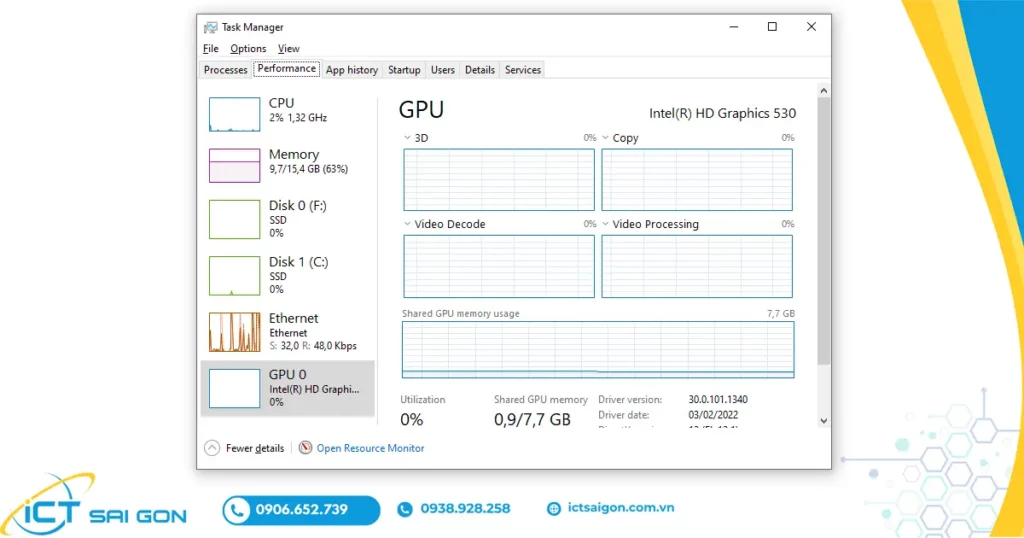This screenshot has height=538, width=1024.
Task: Open the ictsaigon.com.vn website link
Action: point(620,507)
